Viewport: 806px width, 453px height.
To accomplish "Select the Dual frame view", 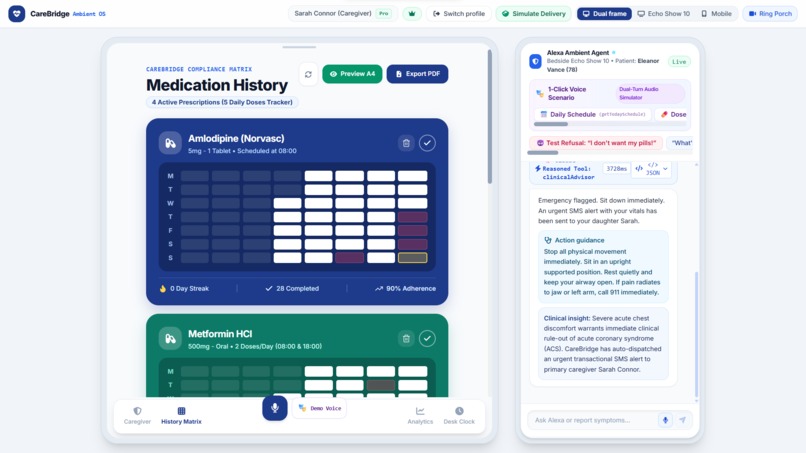I will pos(604,14).
